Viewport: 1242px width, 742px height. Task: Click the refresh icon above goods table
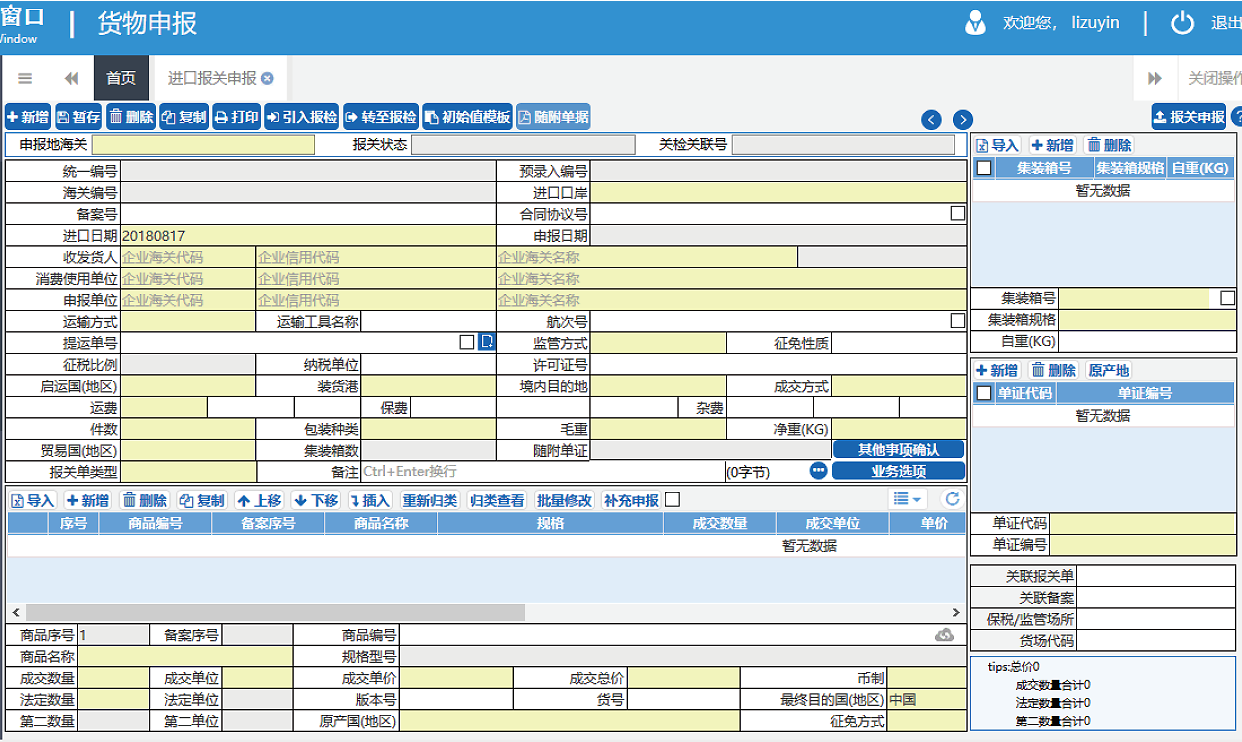(x=953, y=499)
